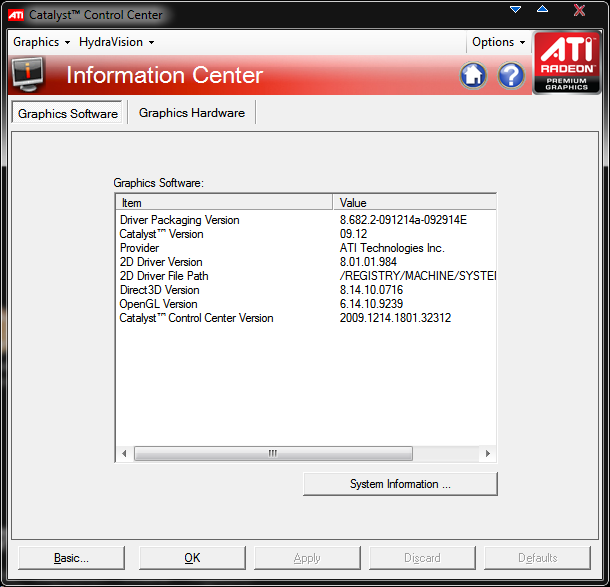610x587 pixels.
Task: Select the Catalyst Control Center Version row
Action: click(x=306, y=318)
